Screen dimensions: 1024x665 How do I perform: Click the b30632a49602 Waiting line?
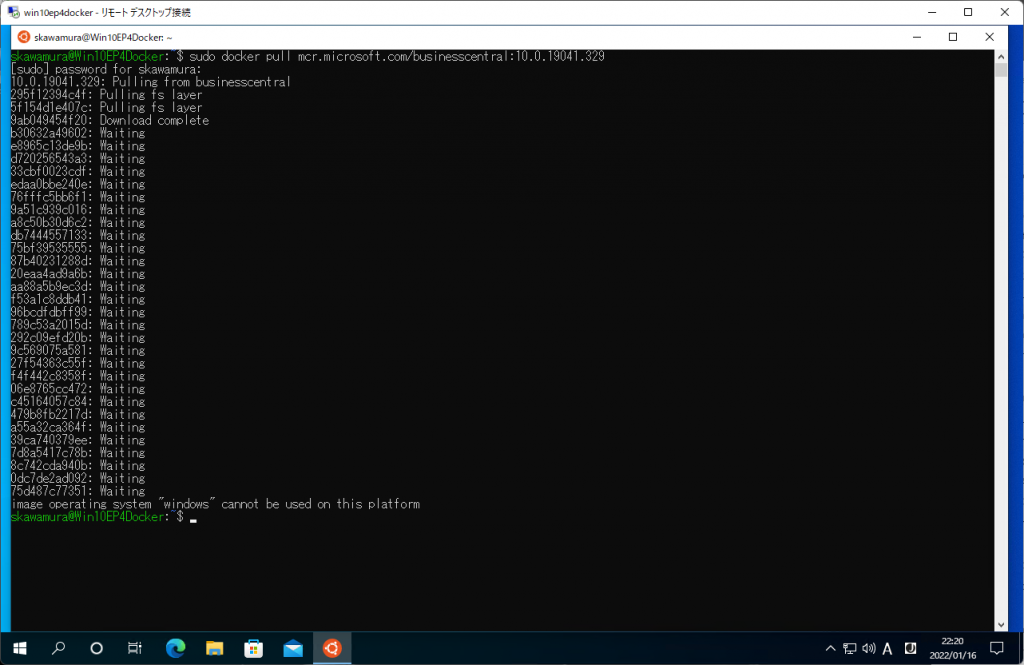tap(78, 133)
